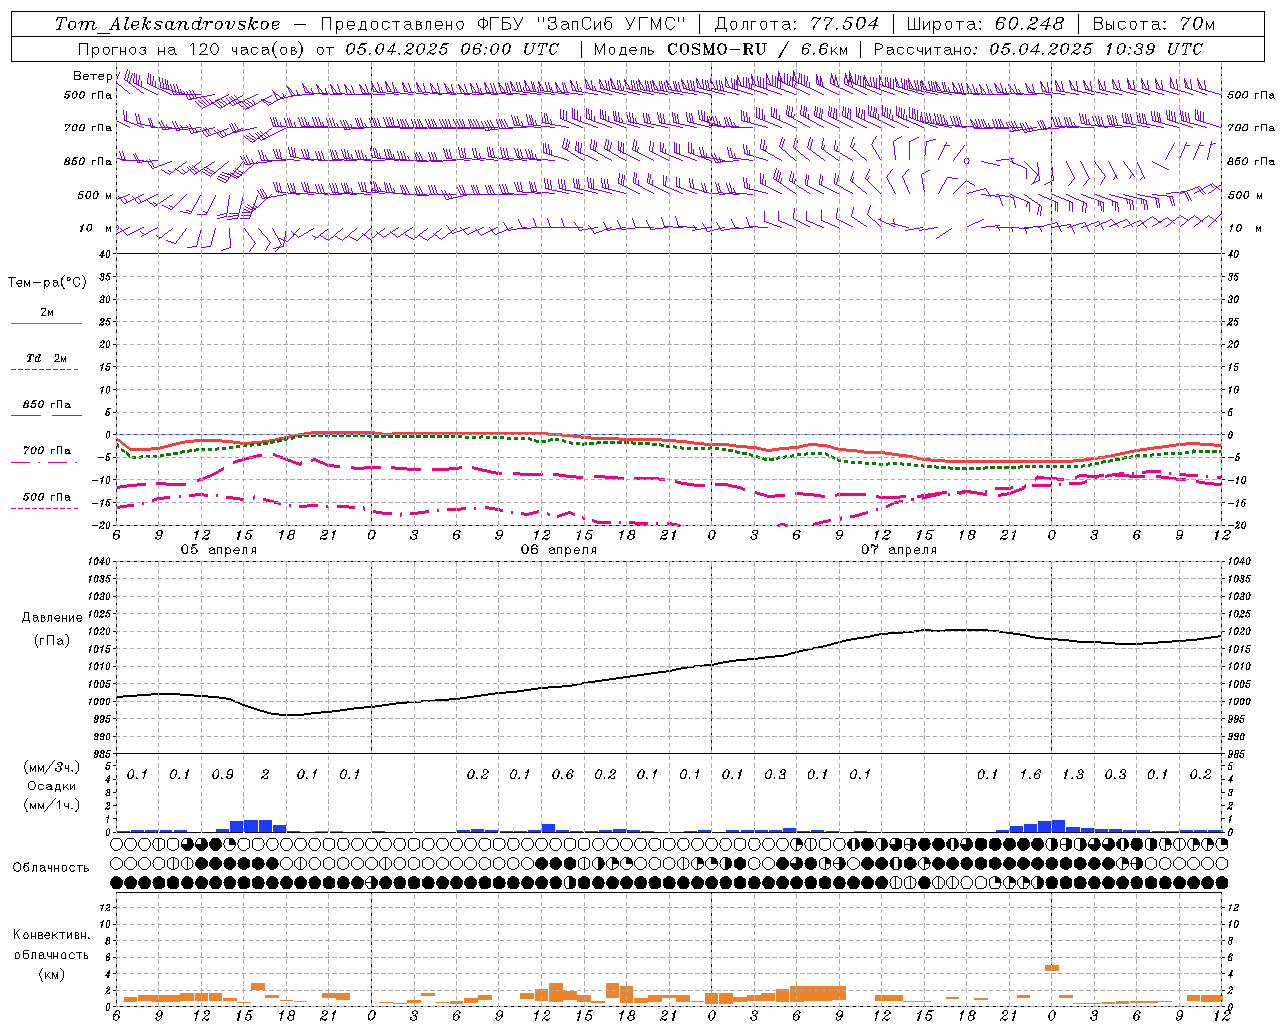The width and height of the screenshot is (1280, 1024).
Task: Click the model label COSMO-RU / 6.6км
Action: 758,49
